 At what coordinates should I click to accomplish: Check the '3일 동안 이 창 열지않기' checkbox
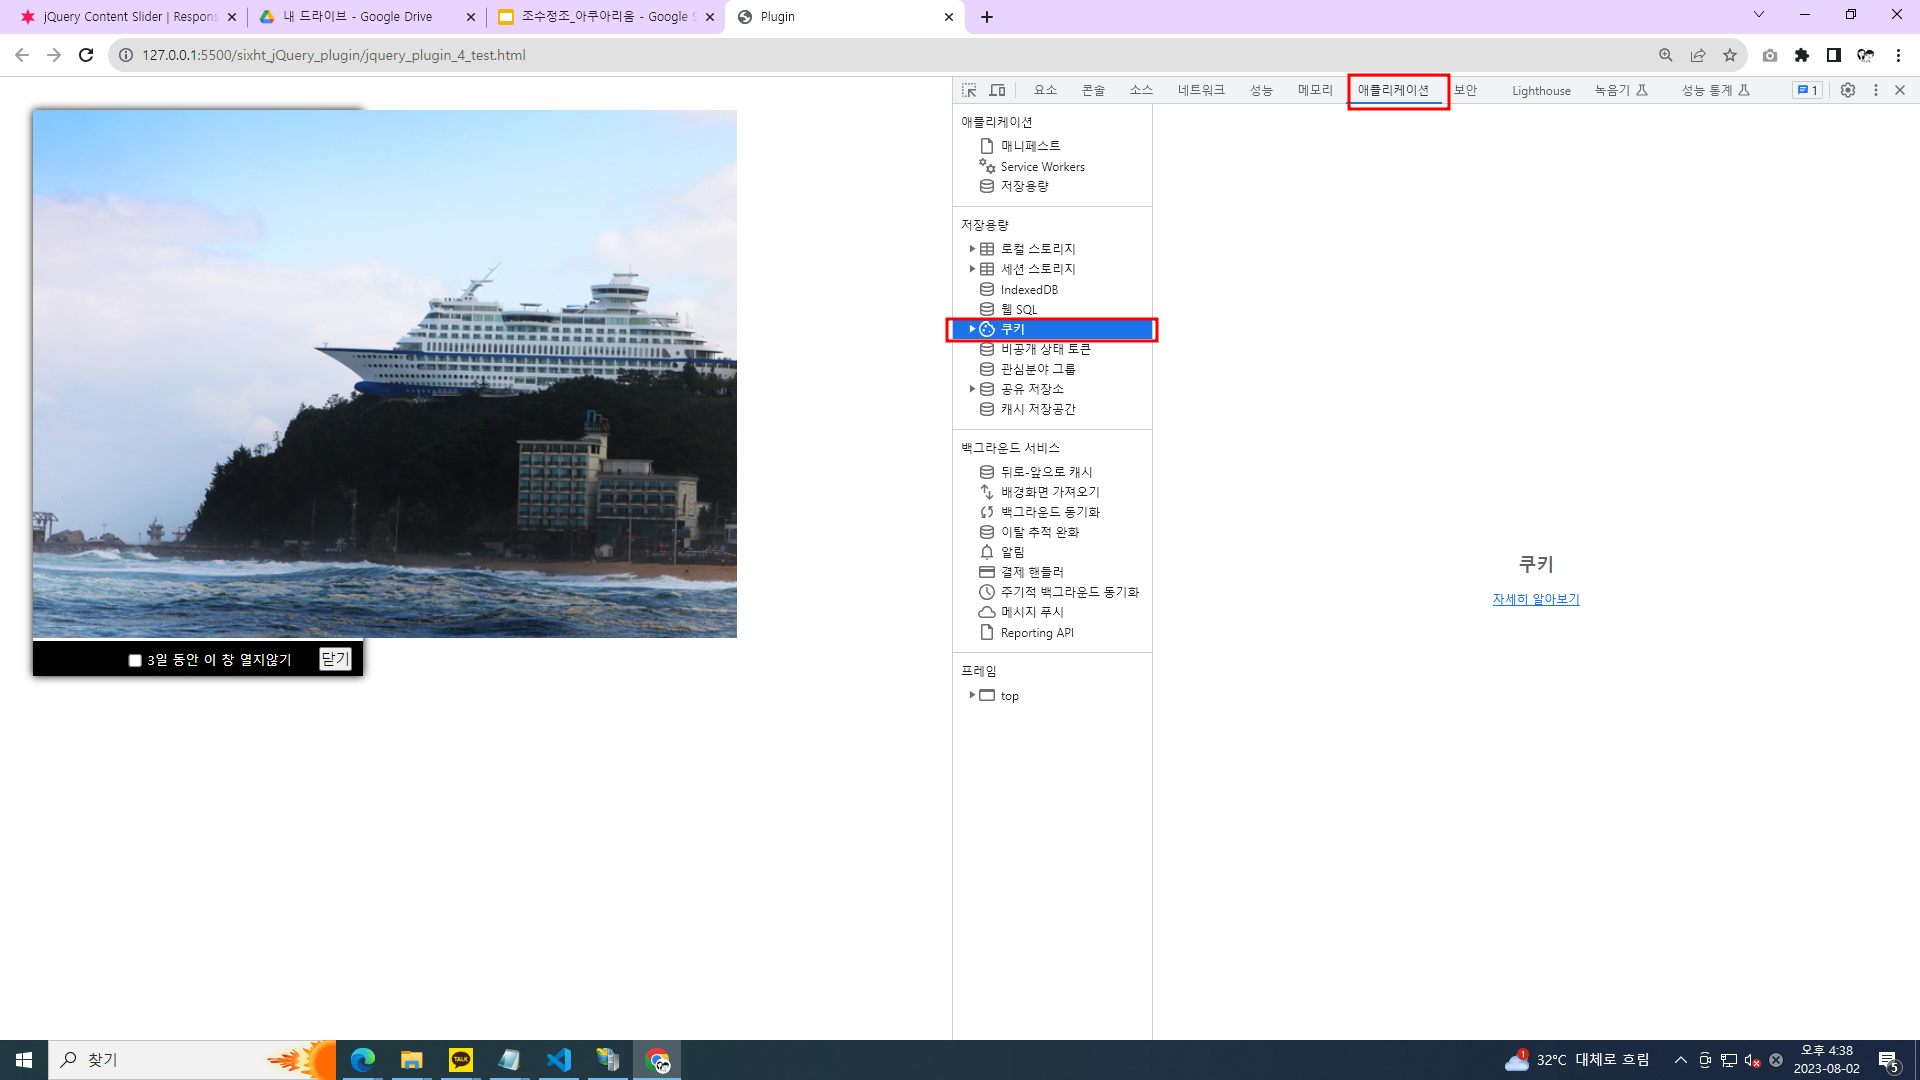click(135, 660)
